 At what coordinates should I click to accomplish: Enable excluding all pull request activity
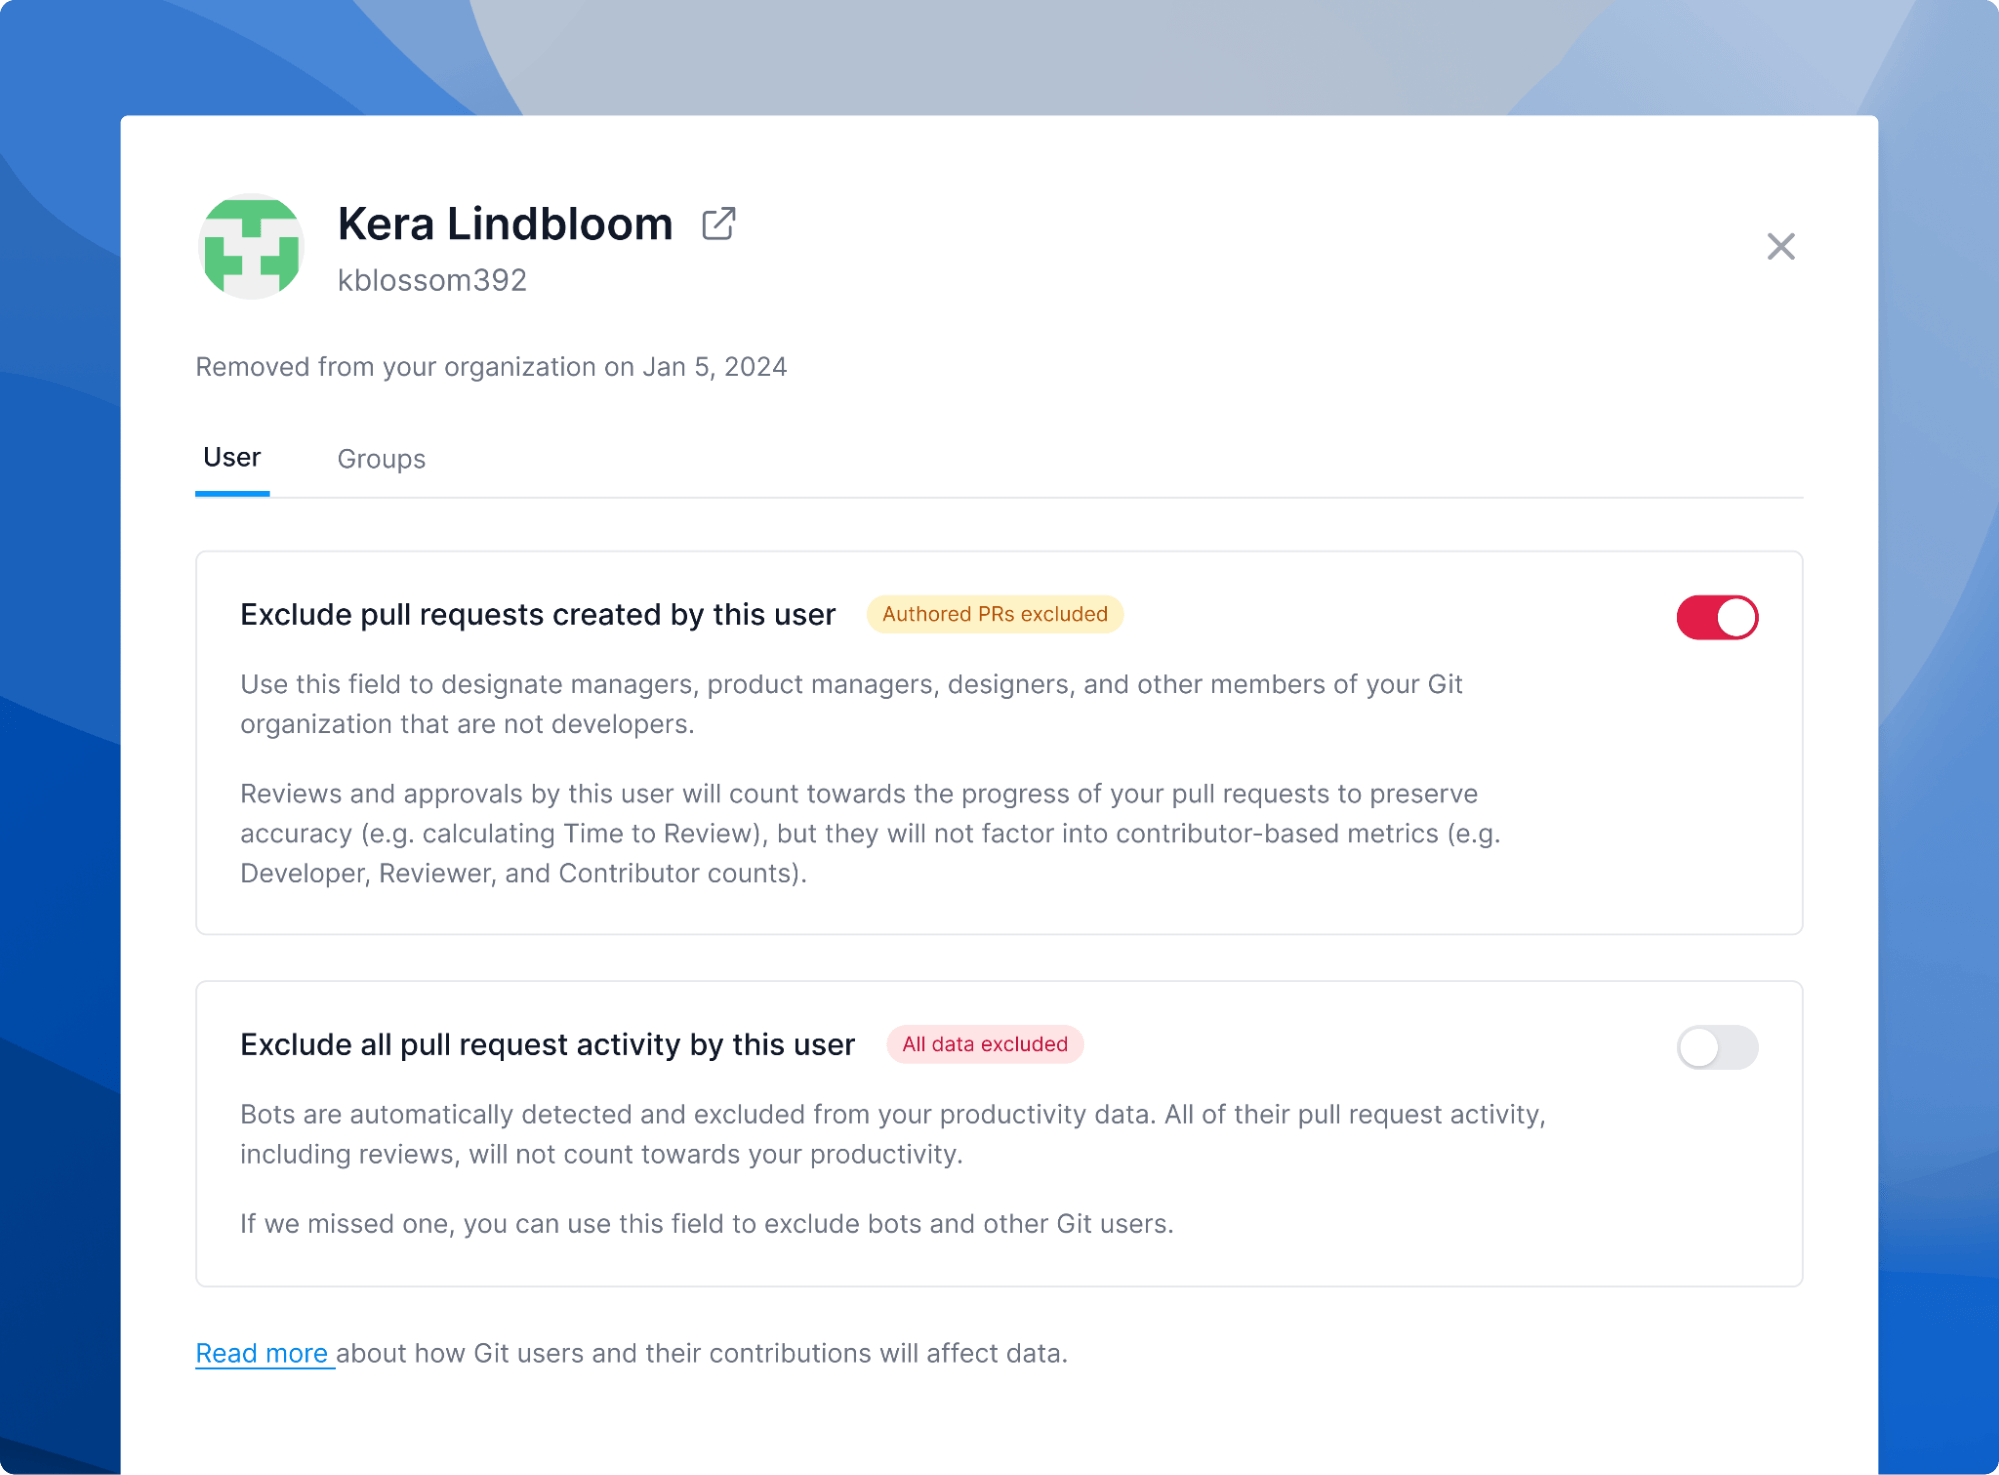(1716, 1047)
